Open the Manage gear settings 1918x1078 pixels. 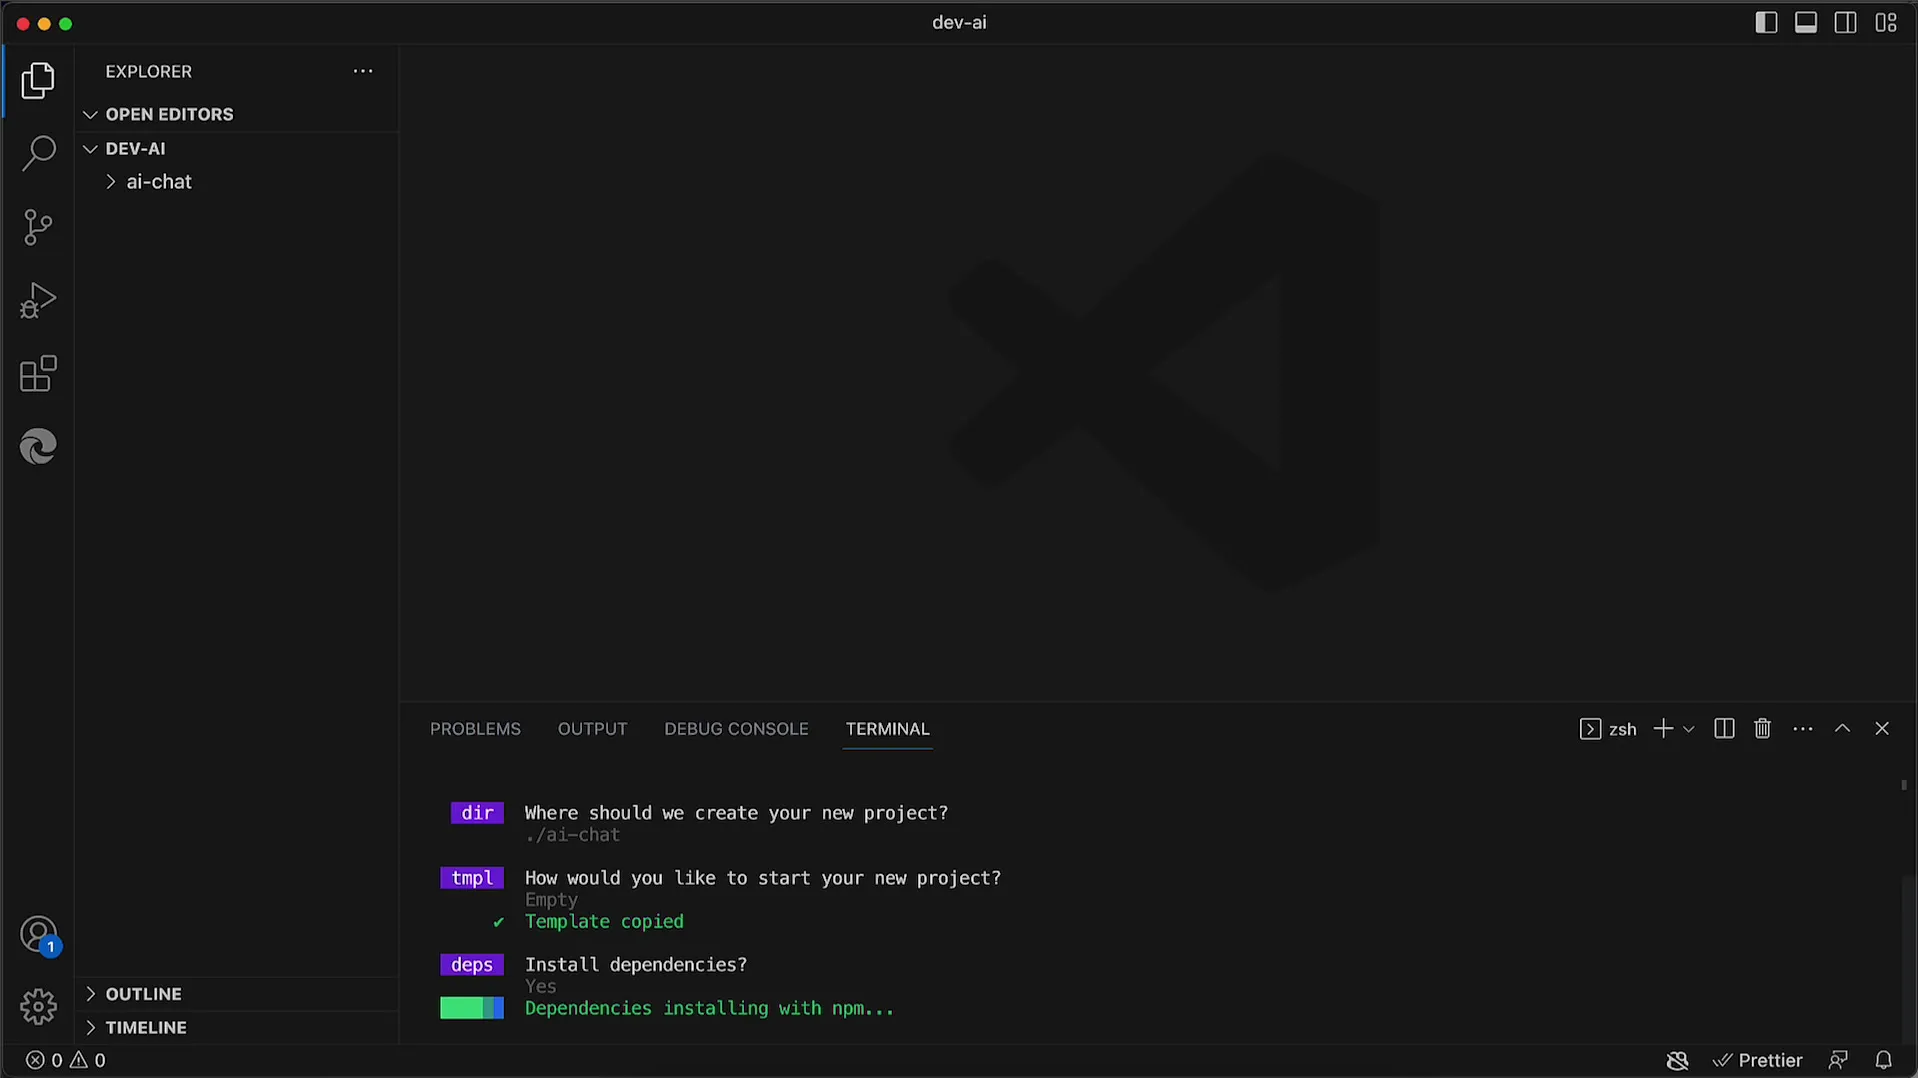38,1006
